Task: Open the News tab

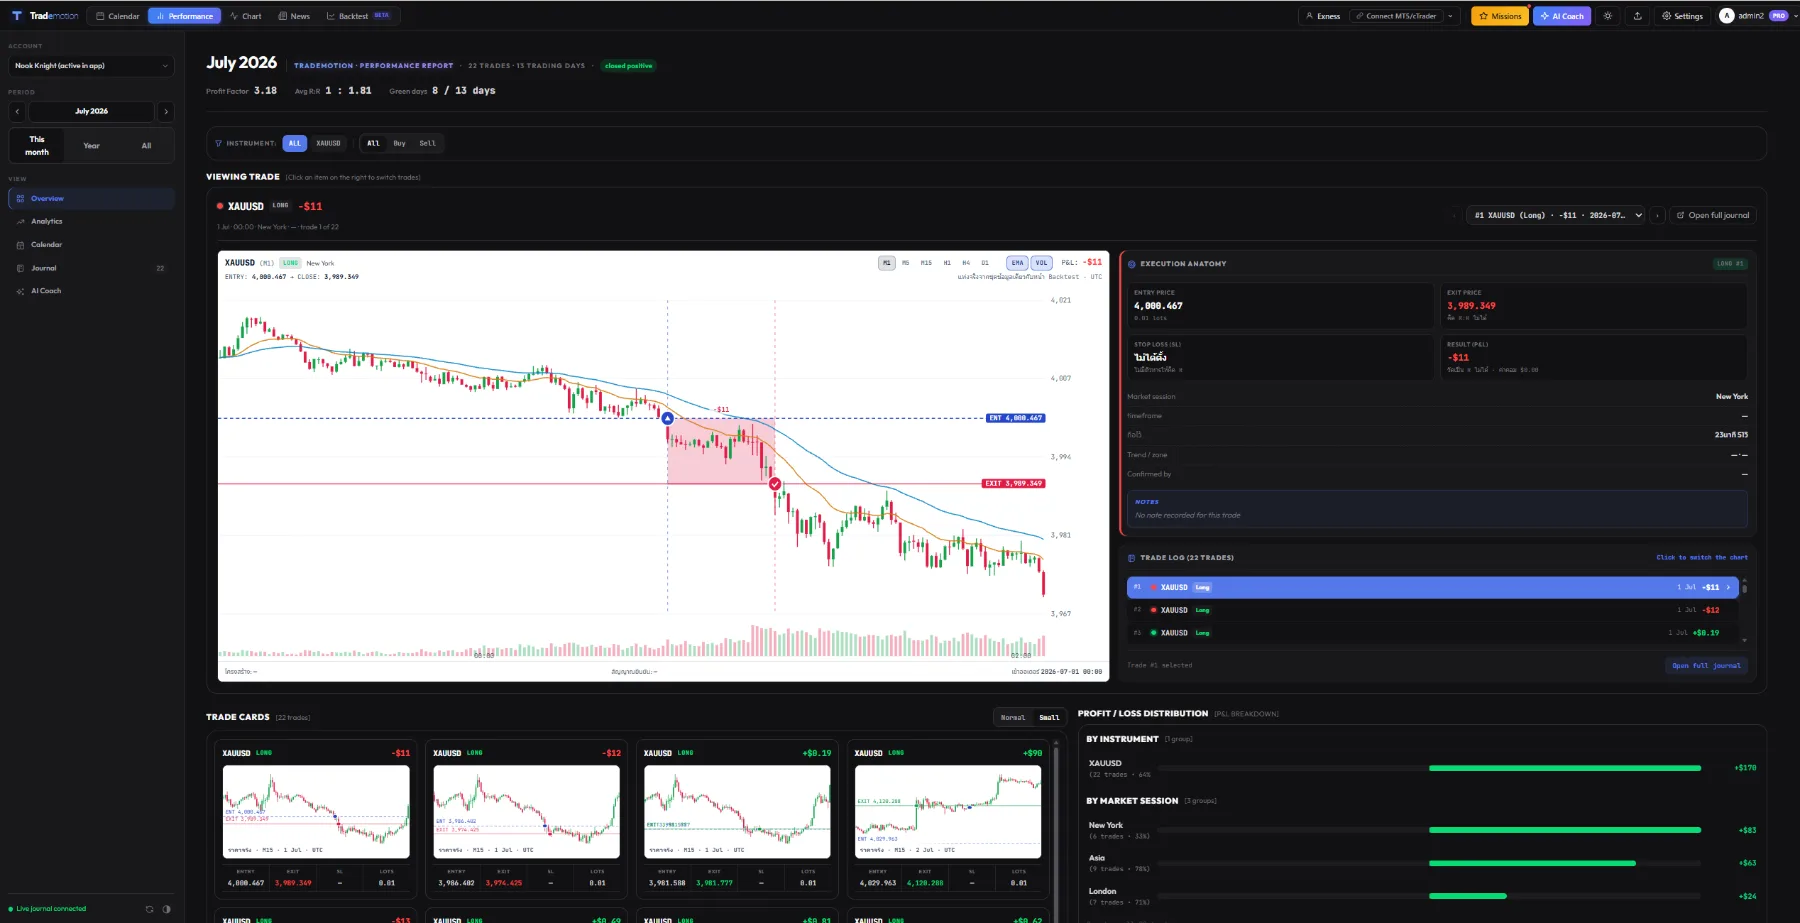Action: tap(294, 16)
